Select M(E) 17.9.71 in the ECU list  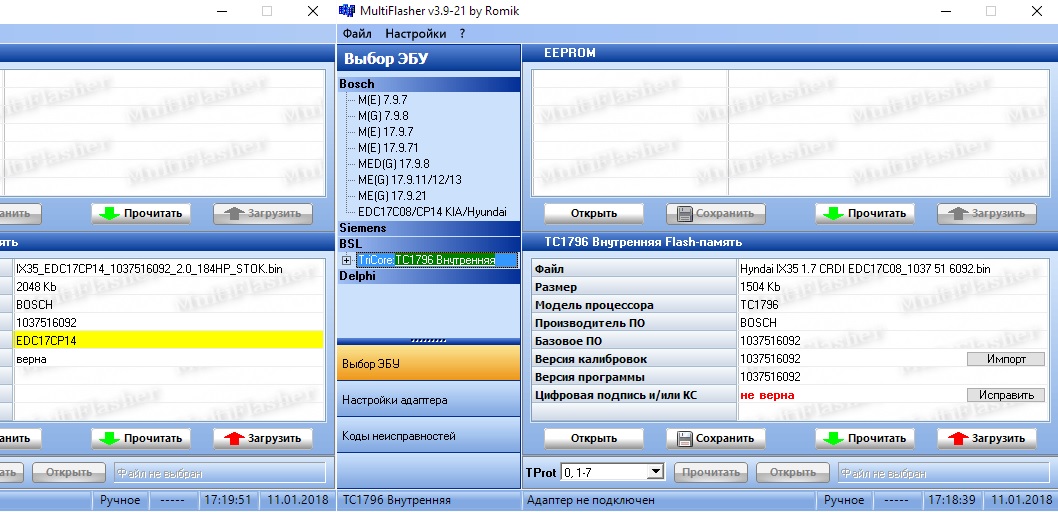click(x=388, y=148)
